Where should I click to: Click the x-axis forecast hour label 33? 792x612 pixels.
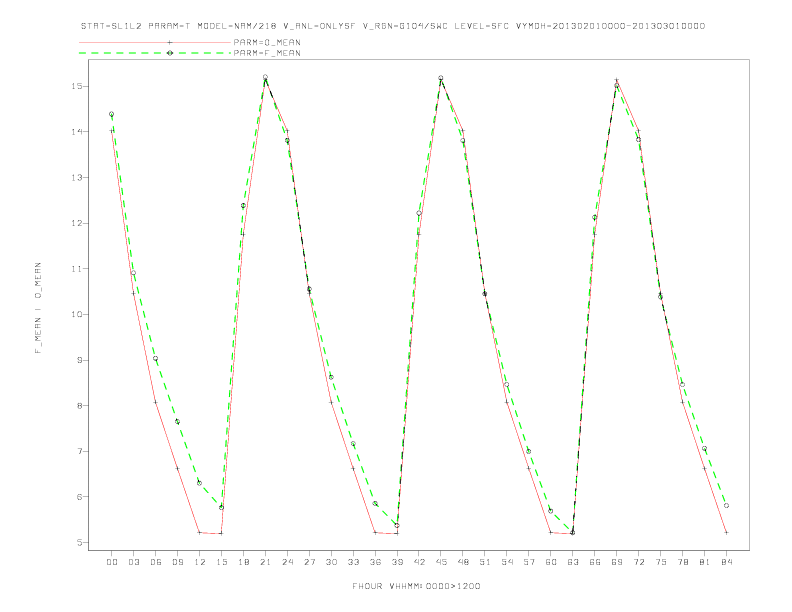pos(353,562)
